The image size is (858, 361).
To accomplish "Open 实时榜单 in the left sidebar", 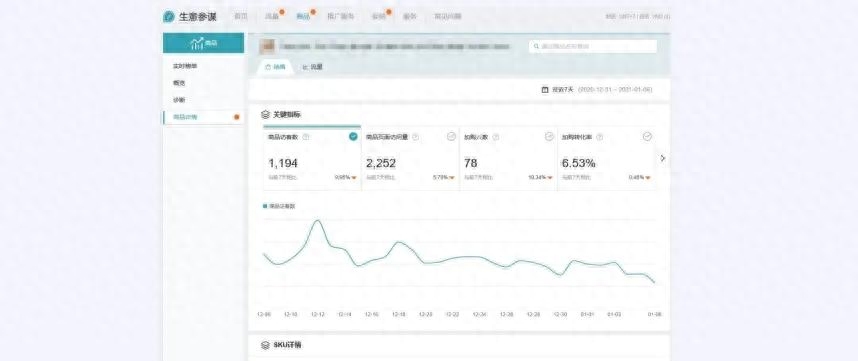I will [185, 66].
